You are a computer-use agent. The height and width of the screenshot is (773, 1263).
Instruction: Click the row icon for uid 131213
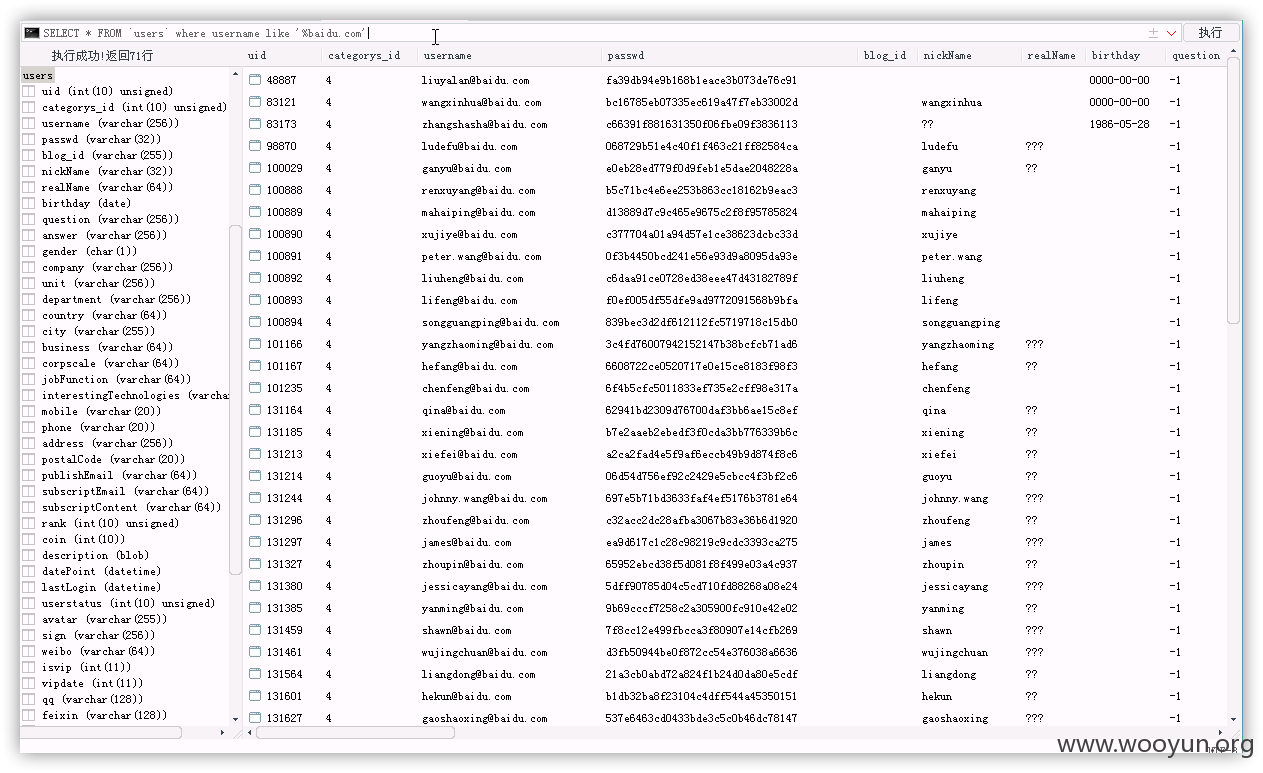(255, 454)
